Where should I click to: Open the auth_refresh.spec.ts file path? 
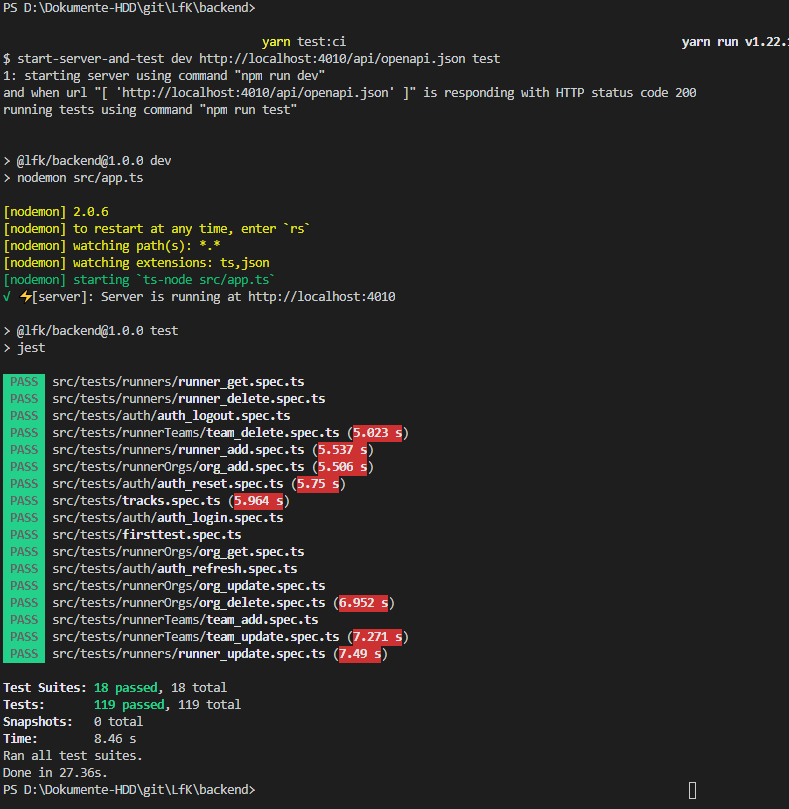click(174, 569)
